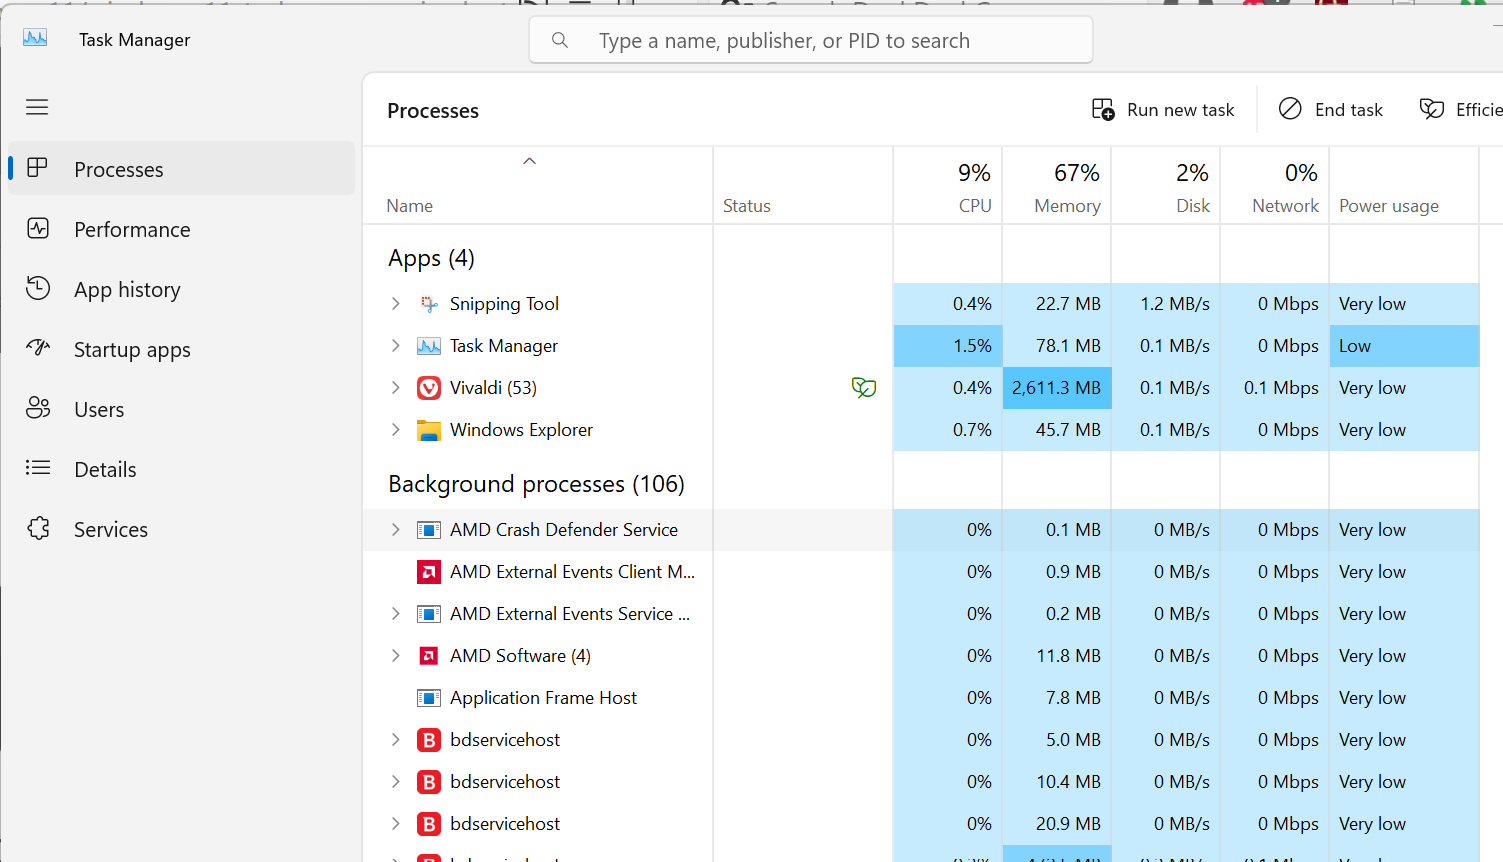This screenshot has height=862, width=1503.
Task: Expand the AMD Software (4) group
Action: (x=396, y=656)
